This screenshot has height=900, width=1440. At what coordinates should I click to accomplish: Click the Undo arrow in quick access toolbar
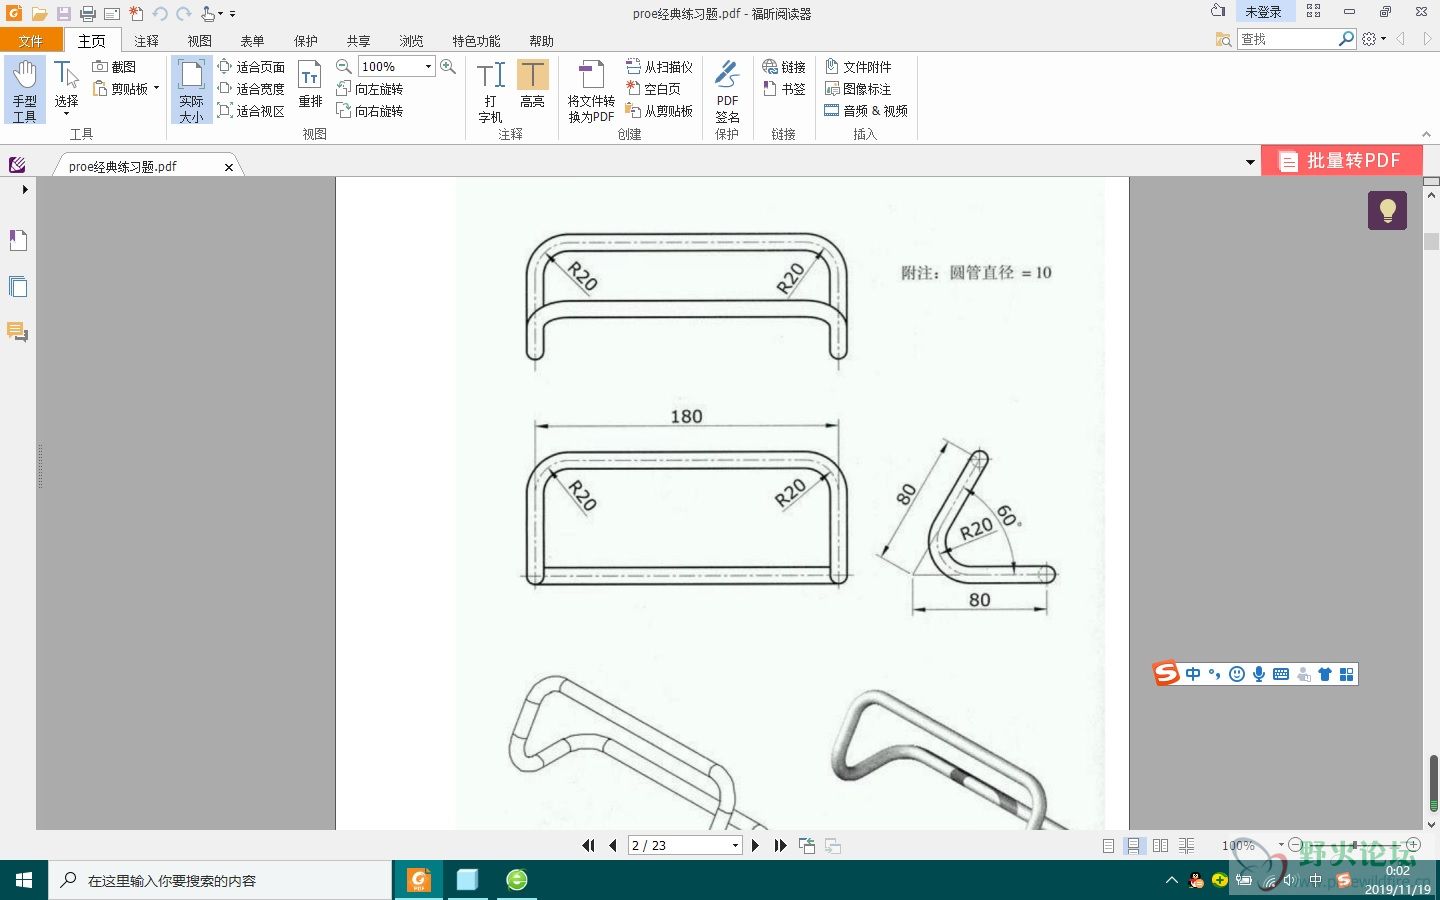tap(160, 14)
